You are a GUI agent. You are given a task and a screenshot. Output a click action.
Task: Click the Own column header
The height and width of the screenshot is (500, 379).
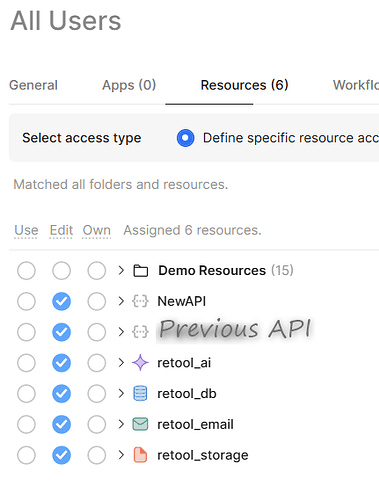[x=97, y=230]
